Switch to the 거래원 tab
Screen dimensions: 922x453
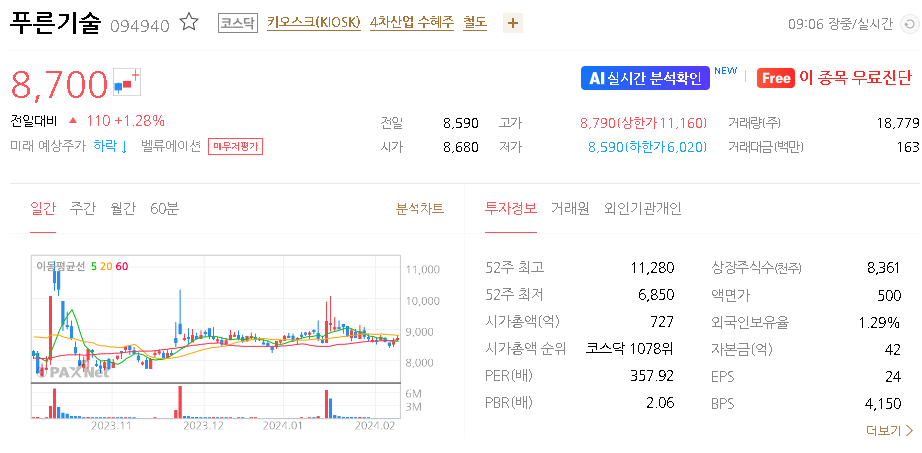570,208
